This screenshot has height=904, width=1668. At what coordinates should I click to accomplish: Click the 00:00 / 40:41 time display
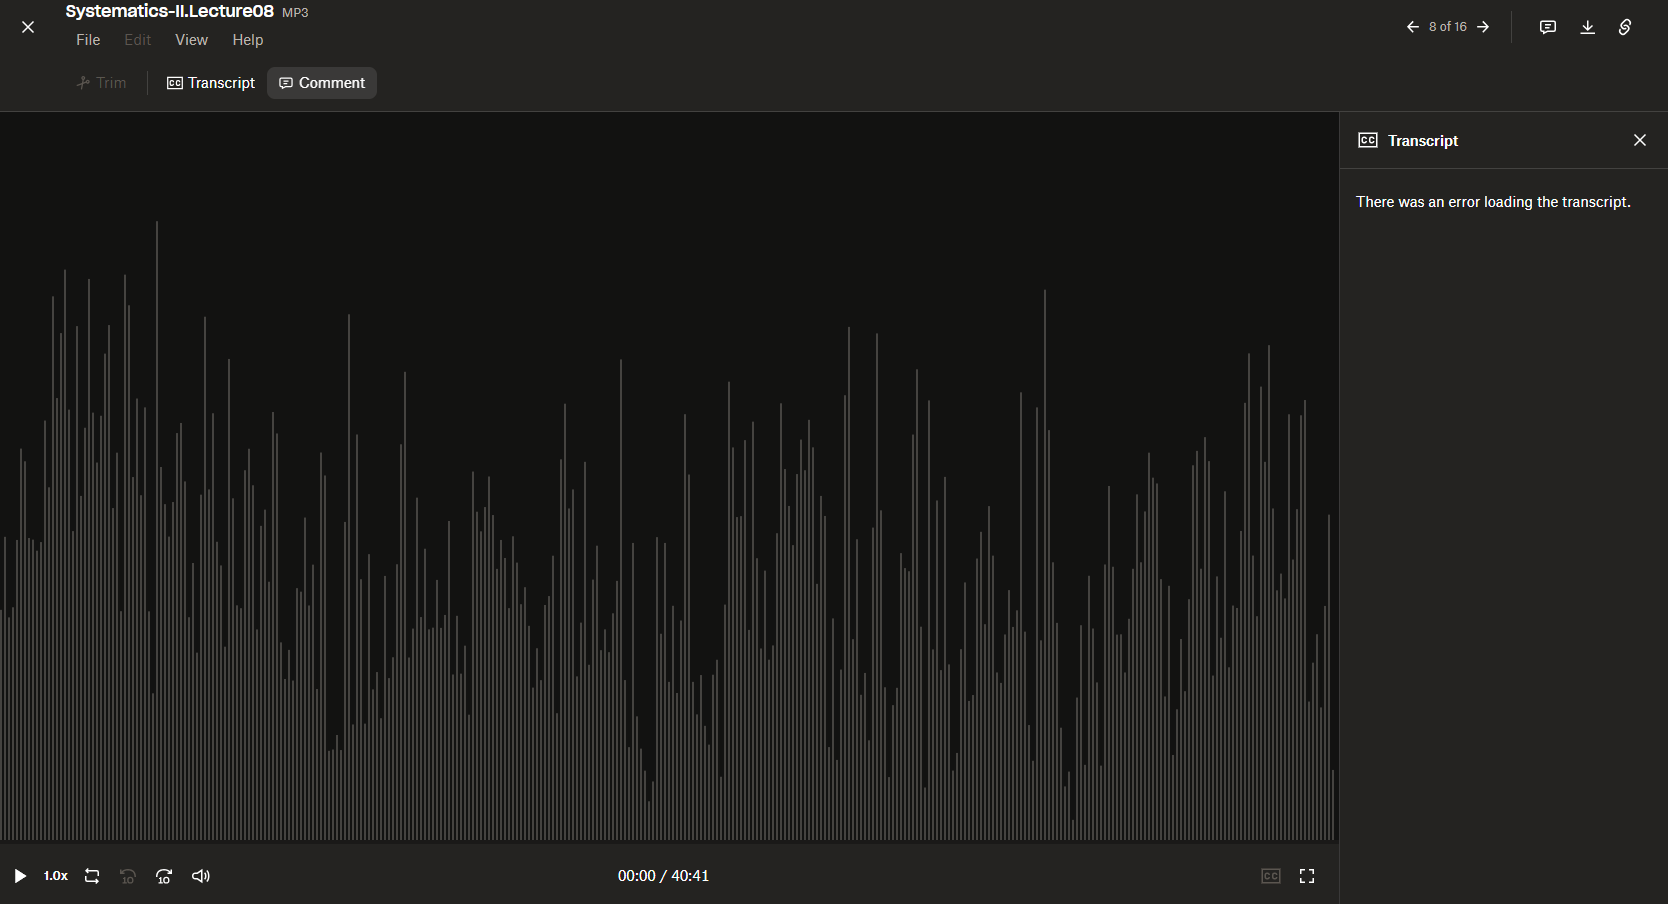(x=663, y=876)
